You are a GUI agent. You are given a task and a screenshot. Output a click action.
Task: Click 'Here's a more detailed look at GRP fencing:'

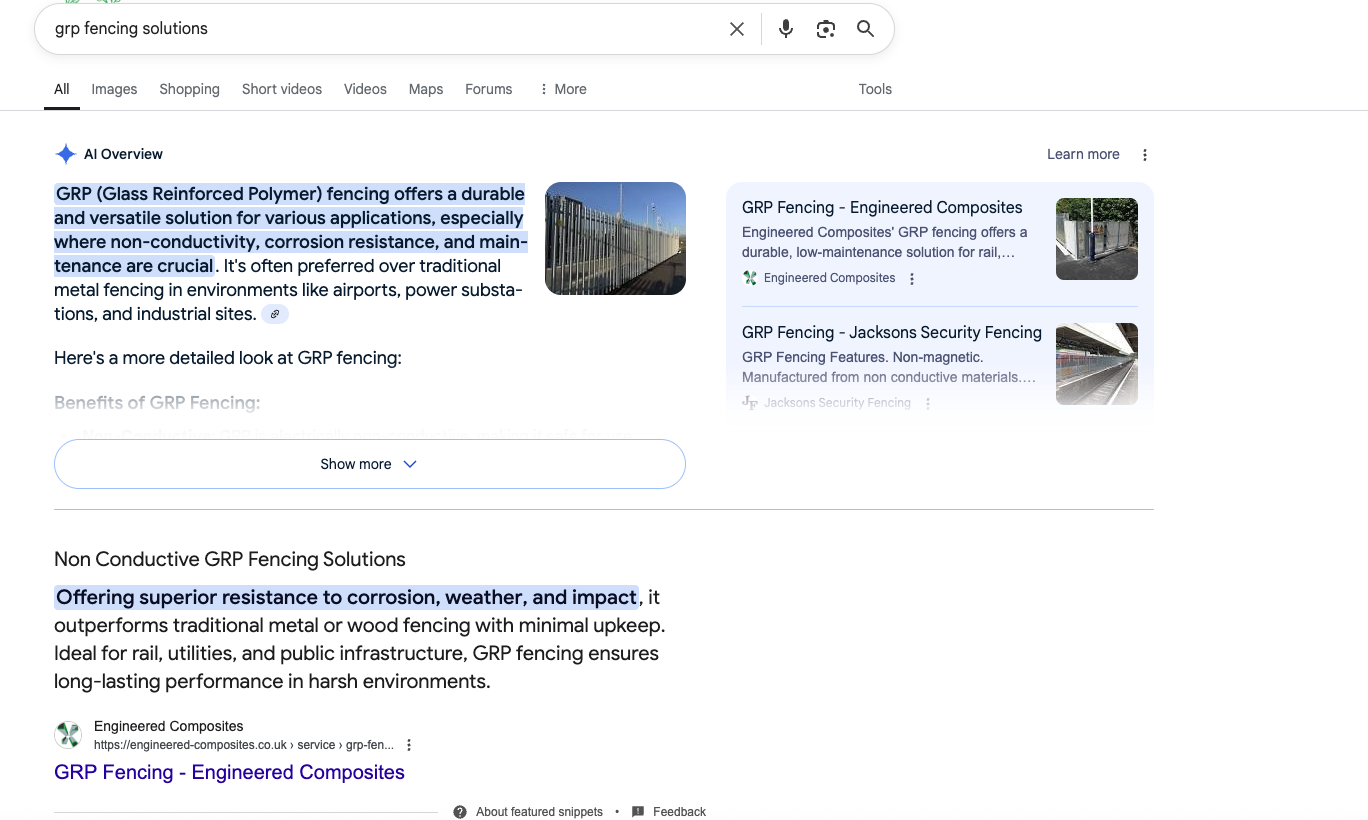click(228, 358)
